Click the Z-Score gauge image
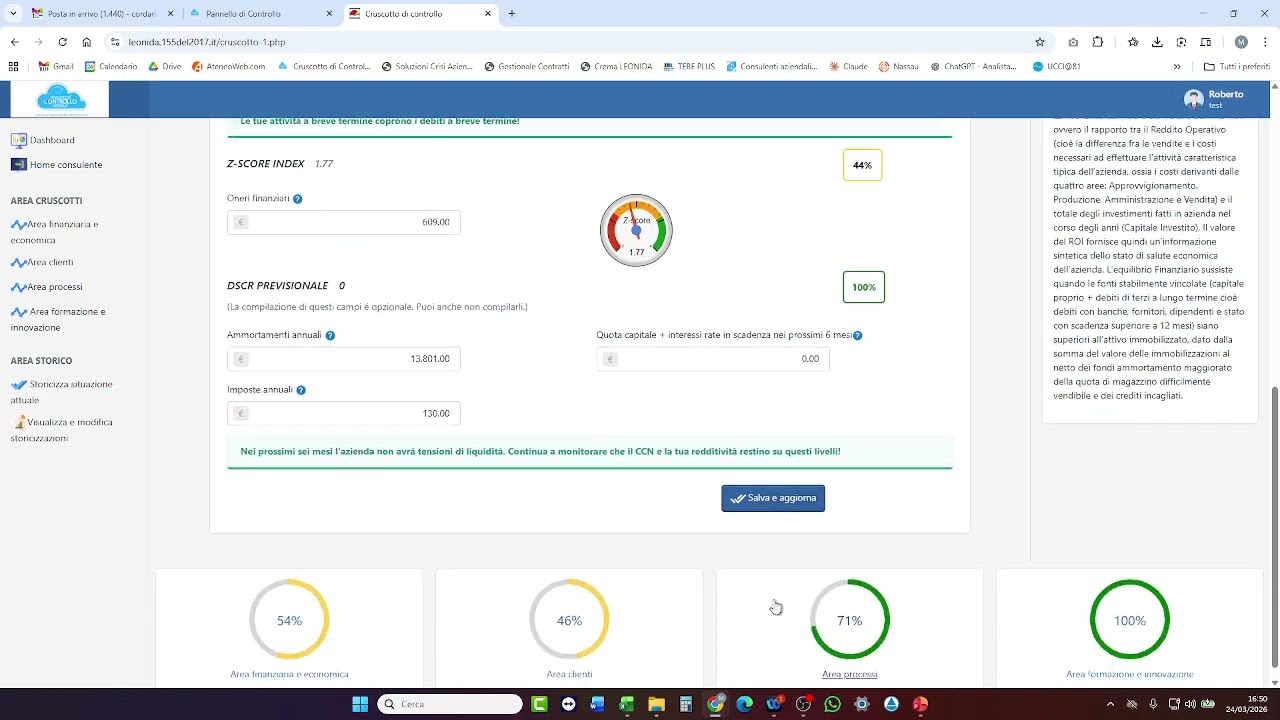 636,230
